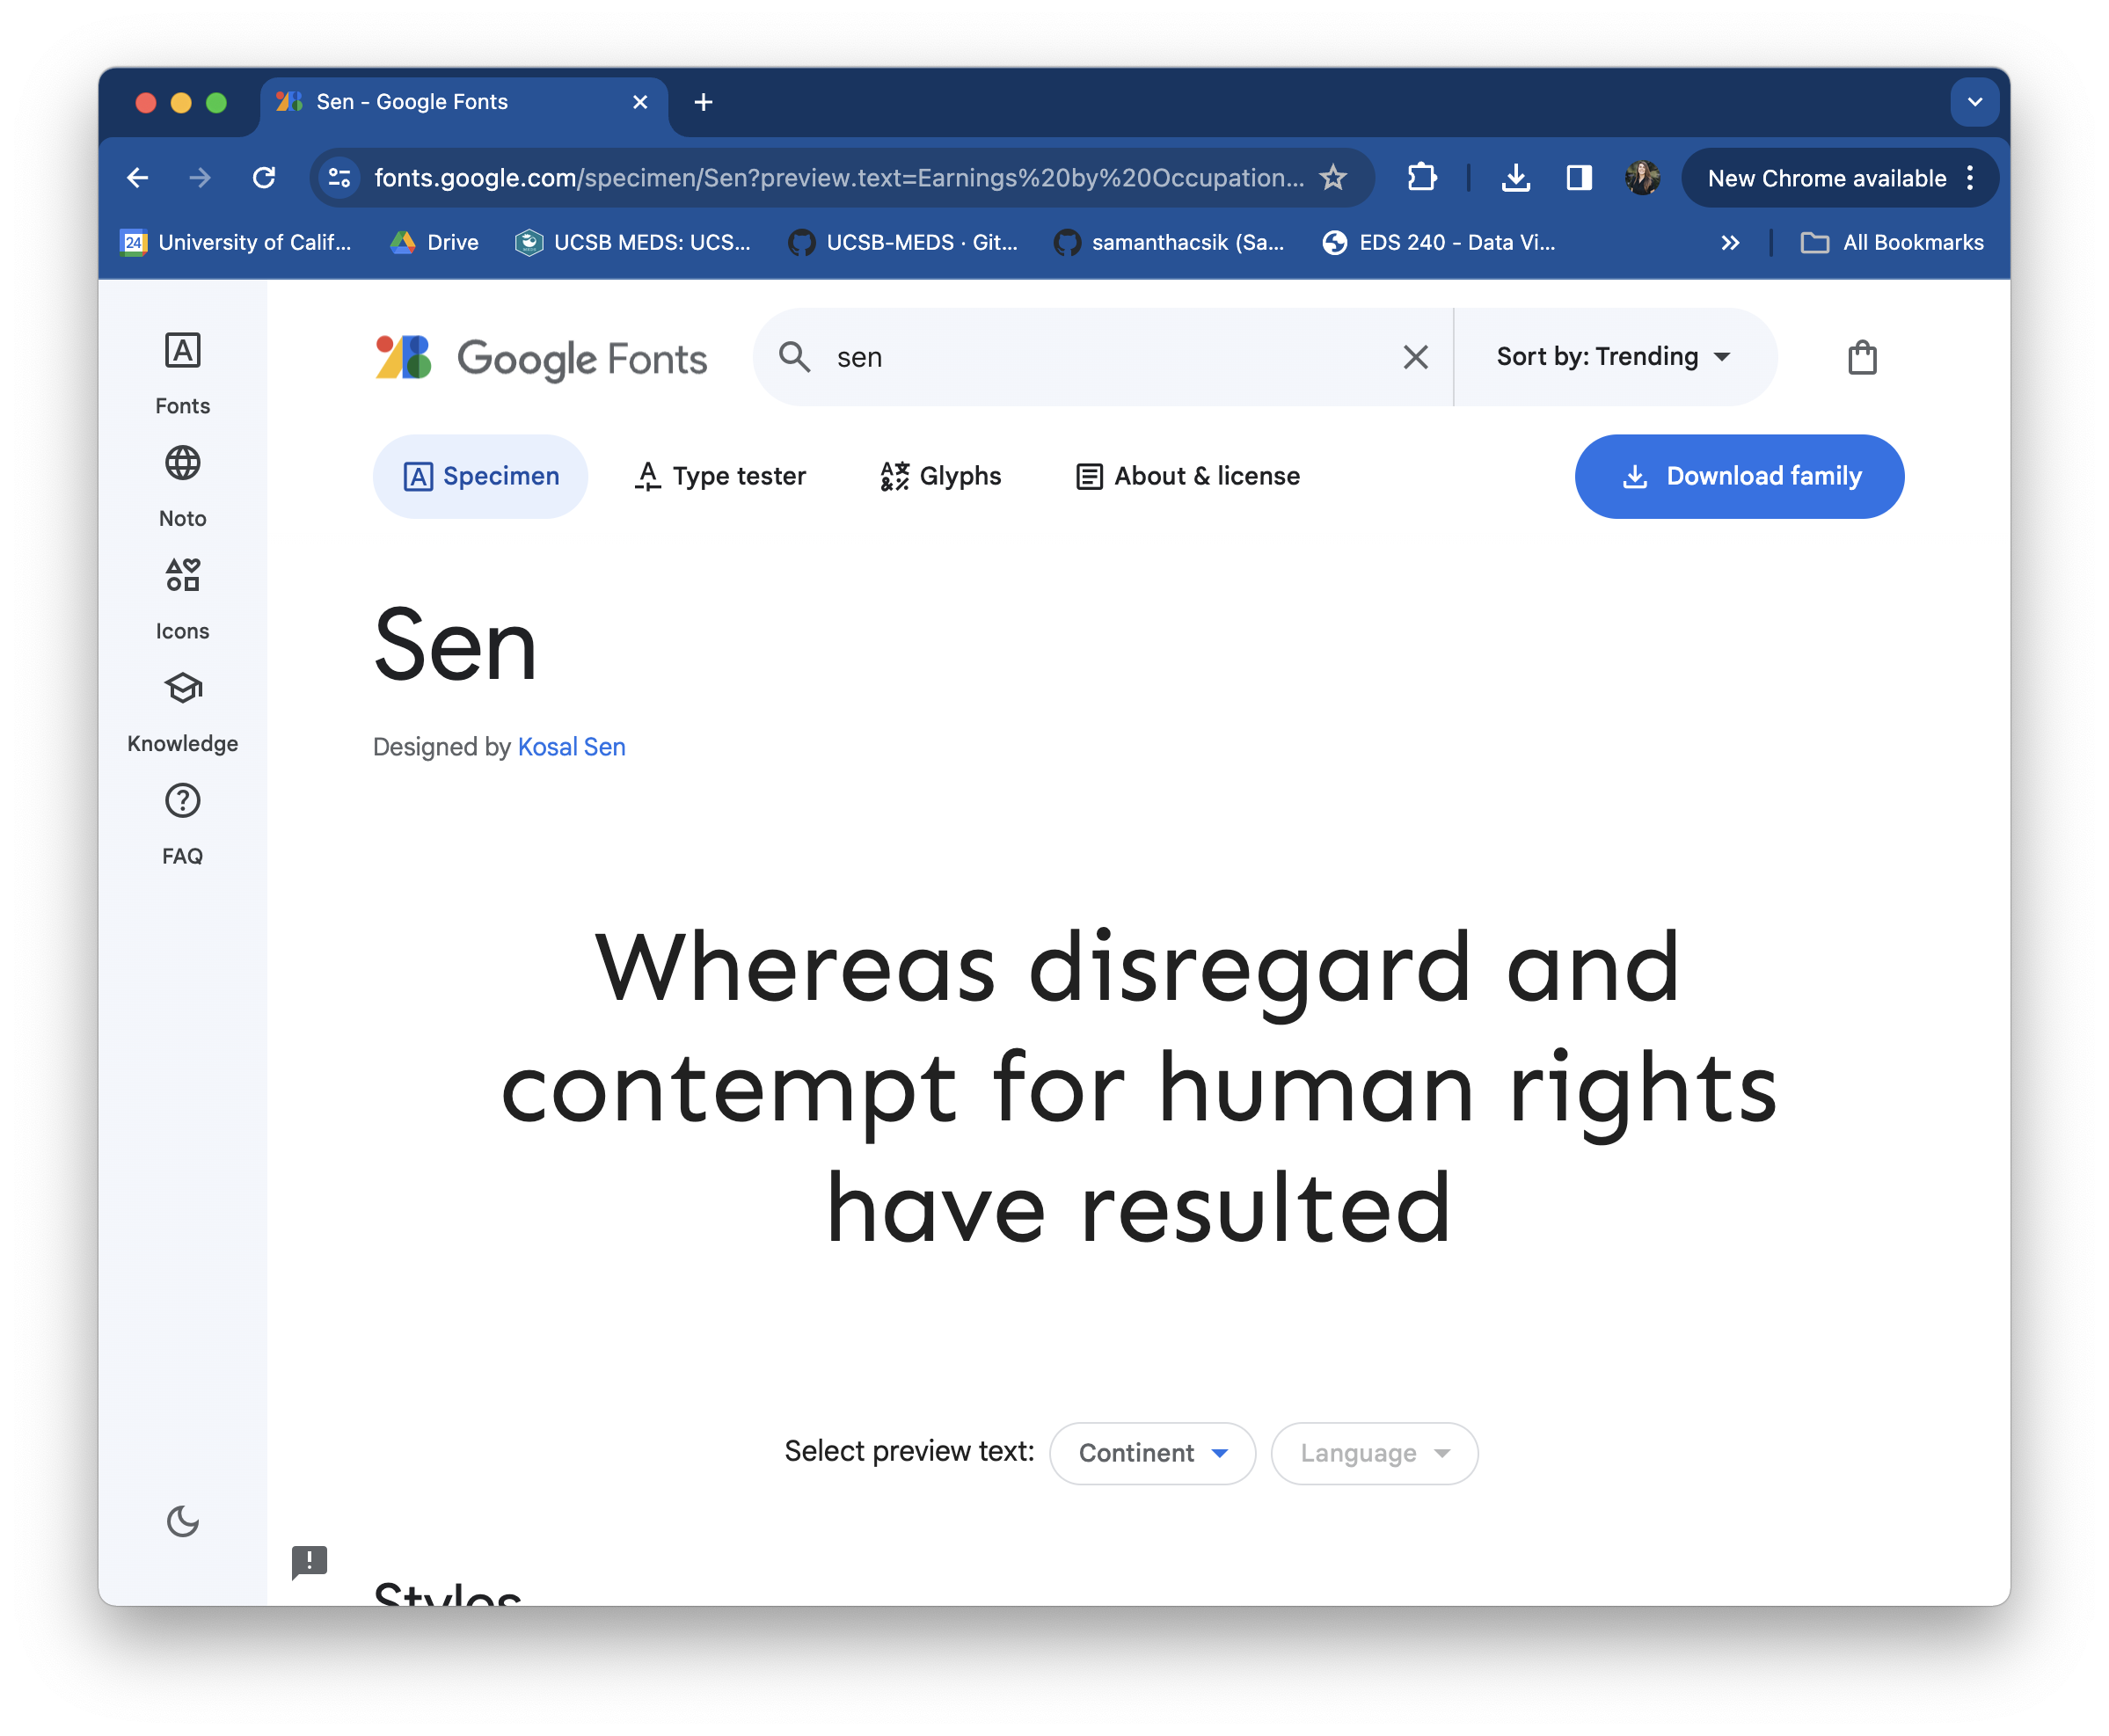The width and height of the screenshot is (2109, 1736).
Task: Go to Icons in the sidebar
Action: click(x=182, y=597)
